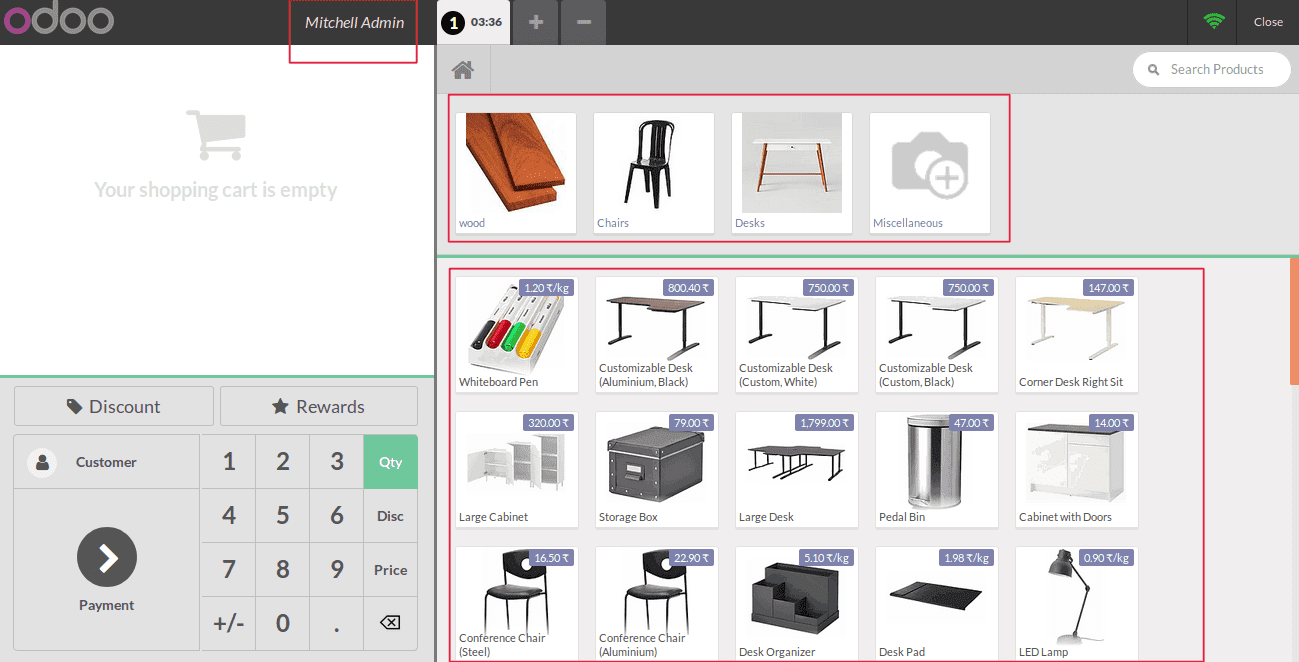Tap numpad key 1
This screenshot has width=1299, height=662.
(229, 462)
